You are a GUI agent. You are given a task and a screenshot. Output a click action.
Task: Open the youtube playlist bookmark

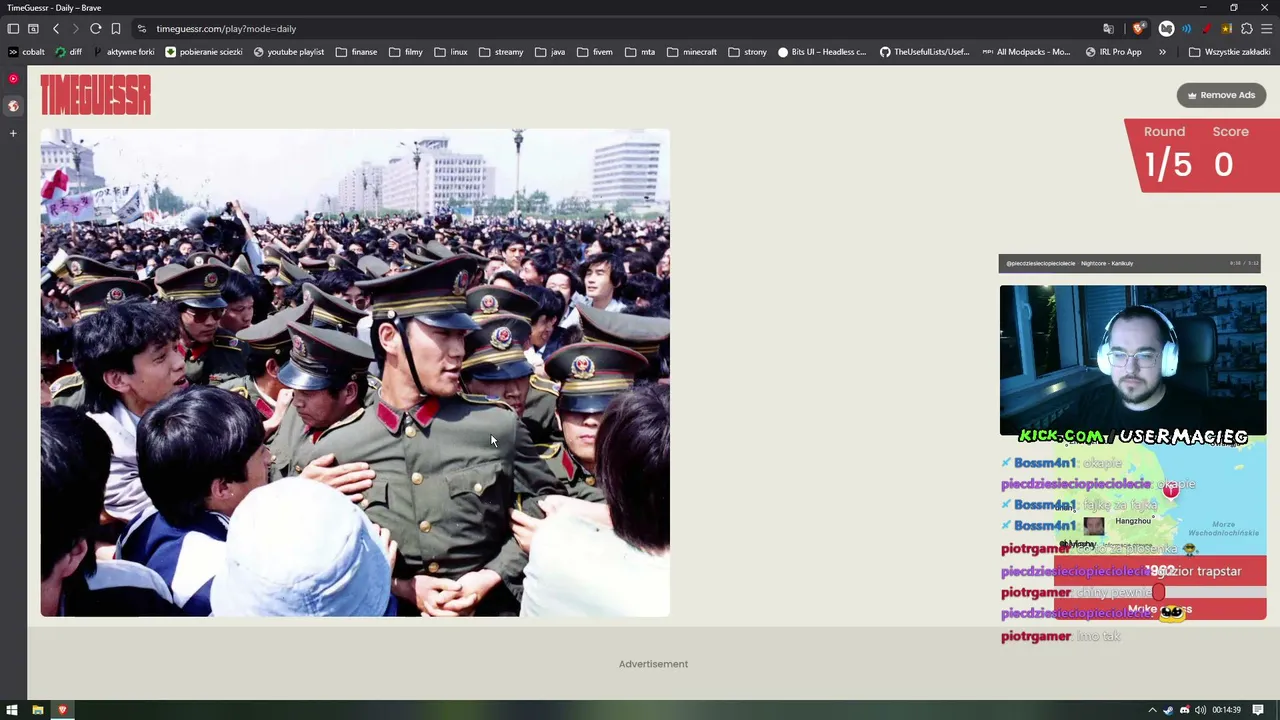(289, 52)
